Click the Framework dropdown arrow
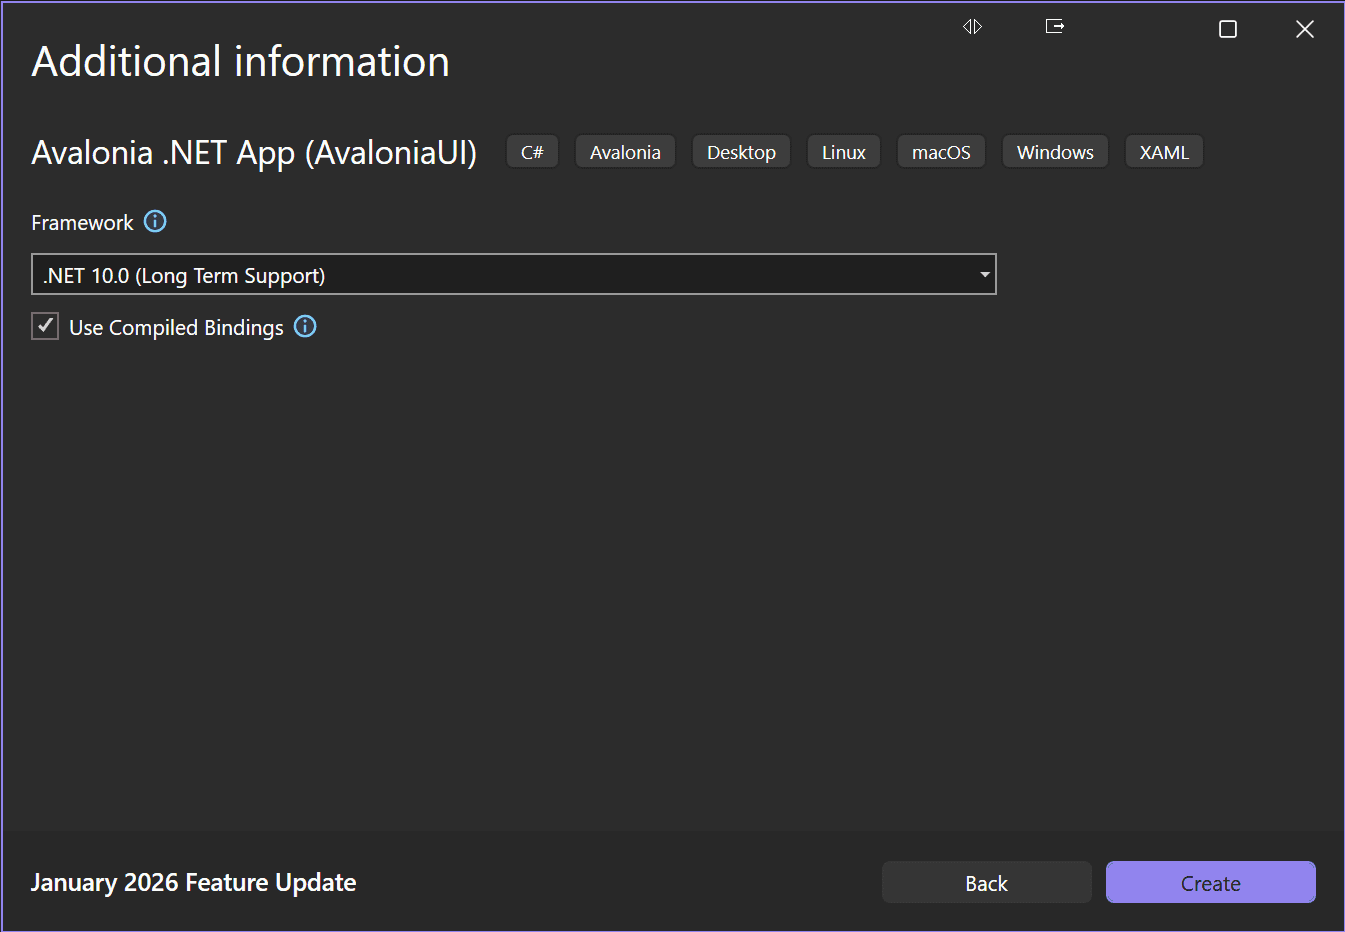The width and height of the screenshot is (1345, 932). (x=985, y=274)
